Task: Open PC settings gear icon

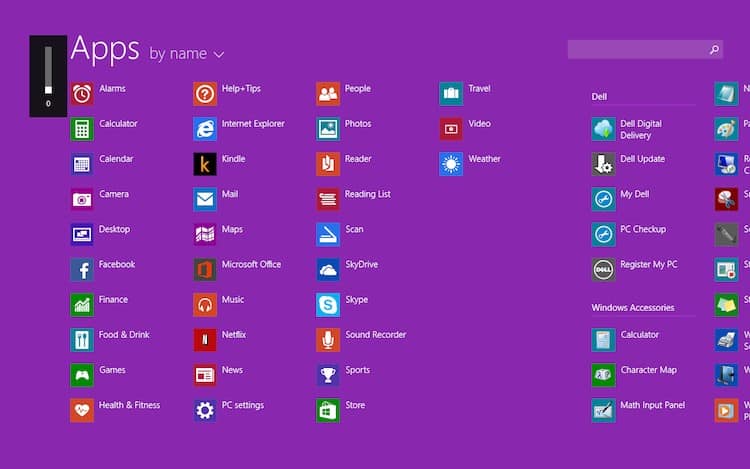Action: pyautogui.click(x=205, y=410)
